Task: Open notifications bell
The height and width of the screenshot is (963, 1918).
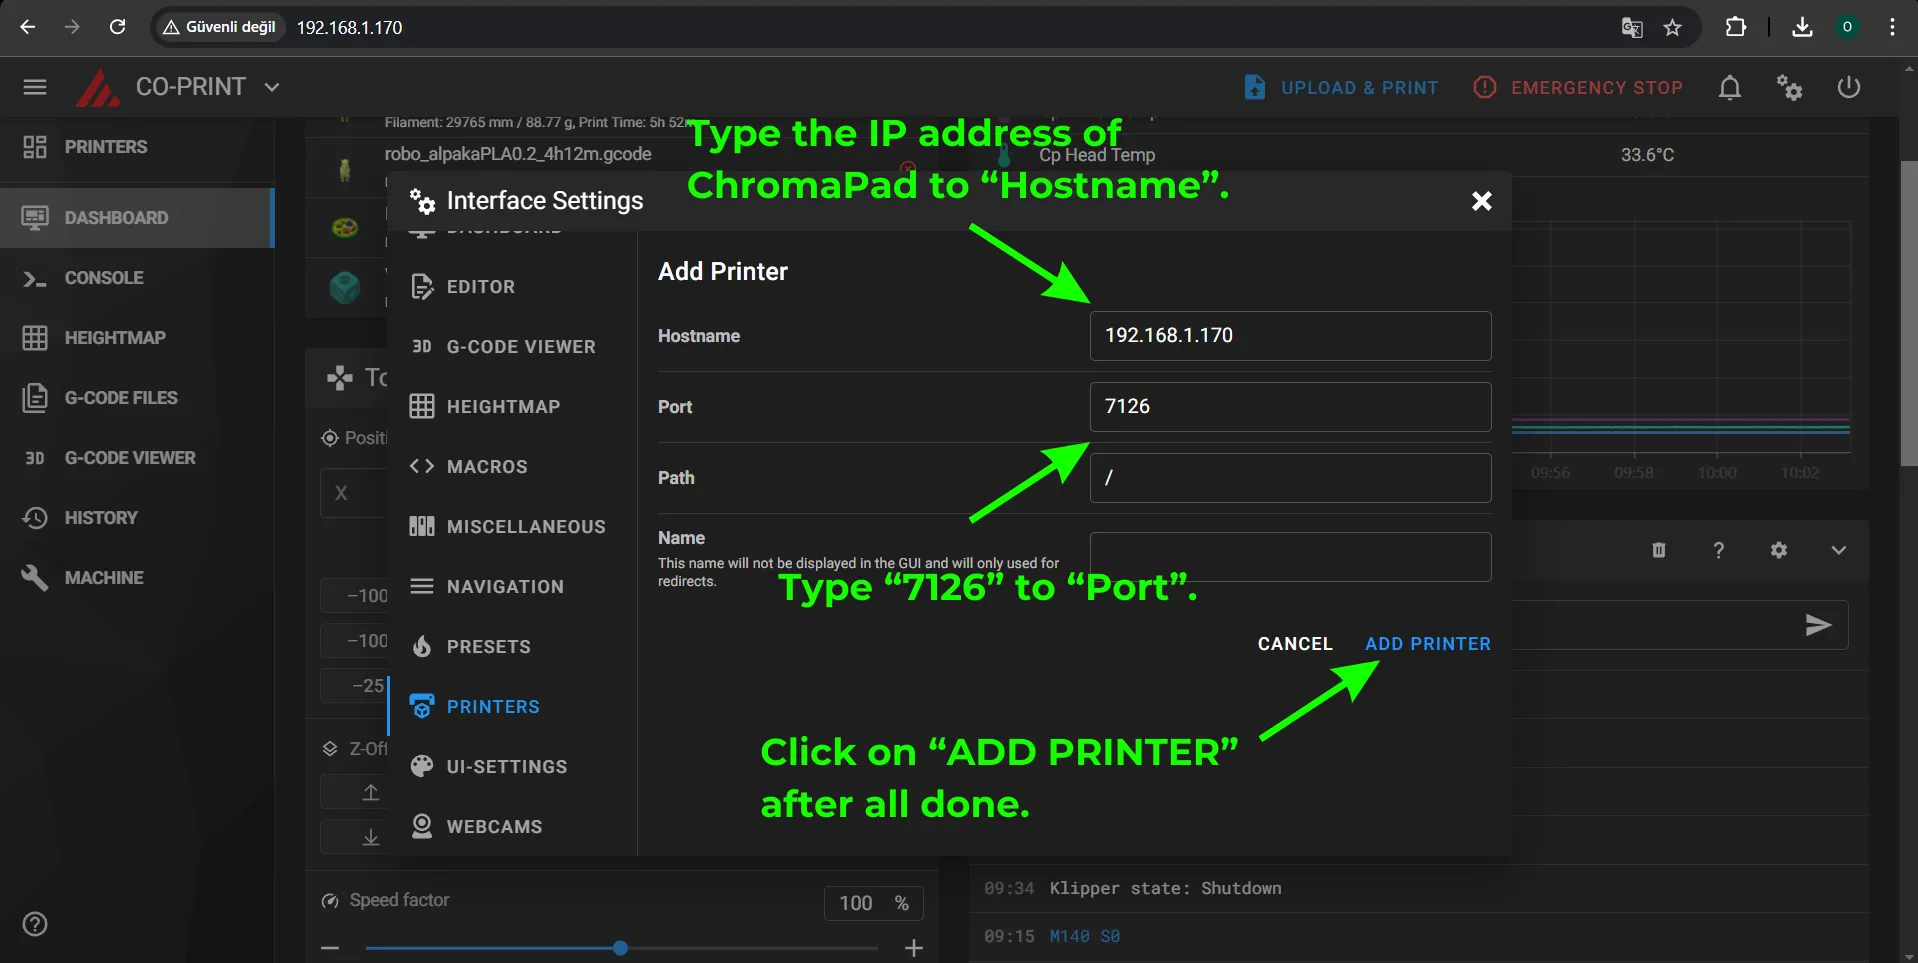Action: (x=1729, y=87)
